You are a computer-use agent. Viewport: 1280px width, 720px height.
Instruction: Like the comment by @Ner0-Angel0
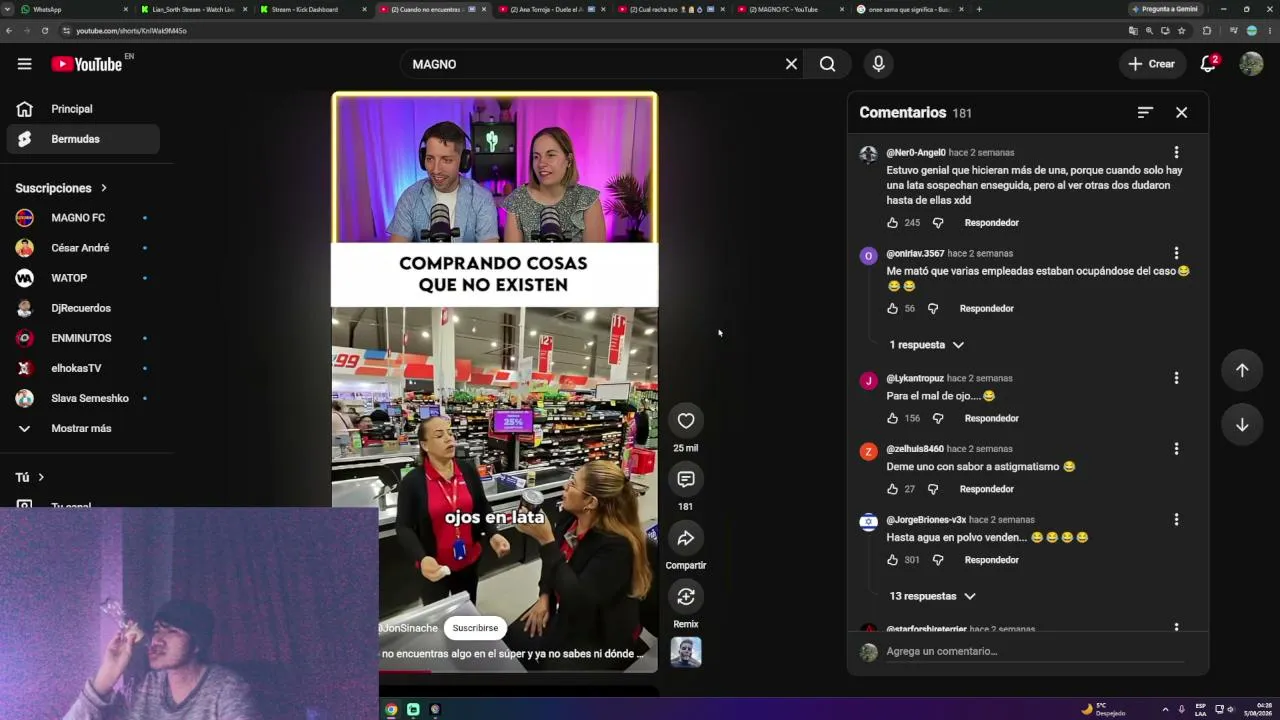(x=893, y=223)
